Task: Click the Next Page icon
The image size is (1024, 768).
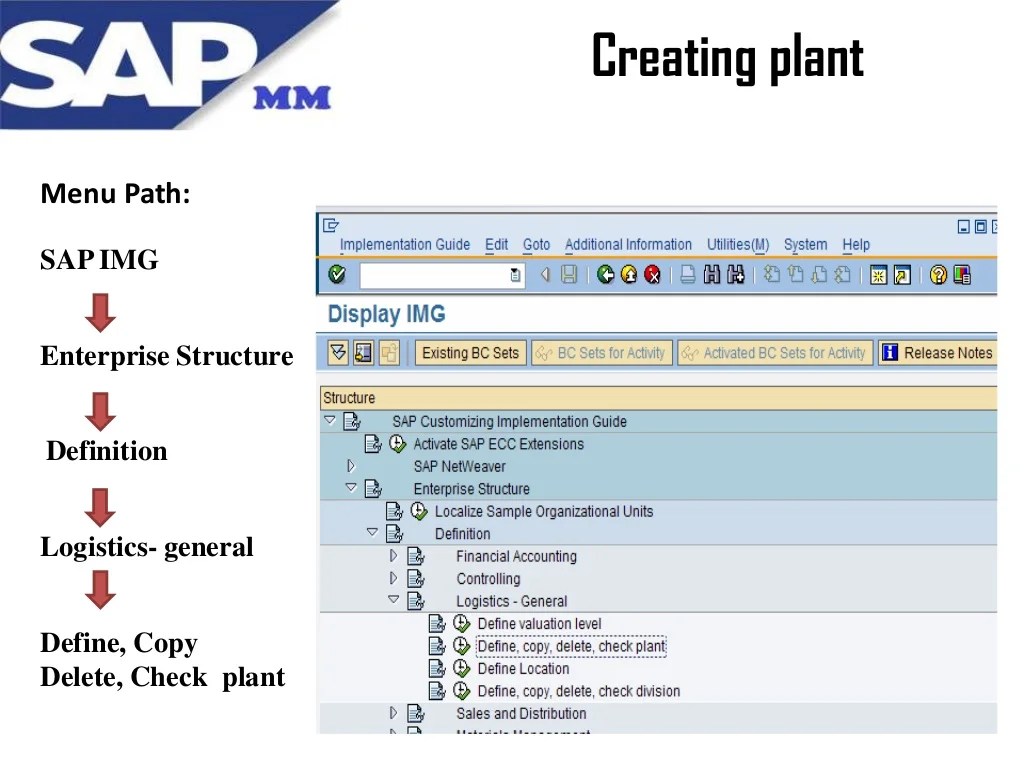Action: point(819,275)
